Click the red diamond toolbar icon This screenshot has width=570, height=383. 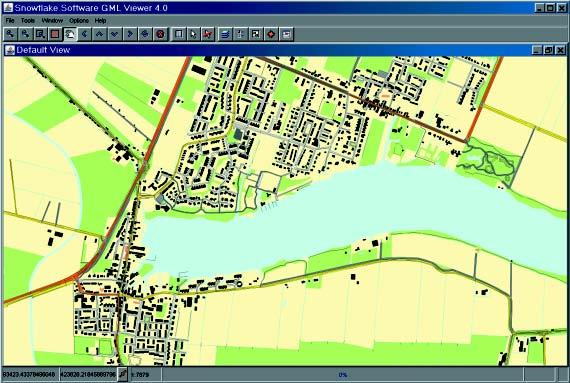point(271,34)
